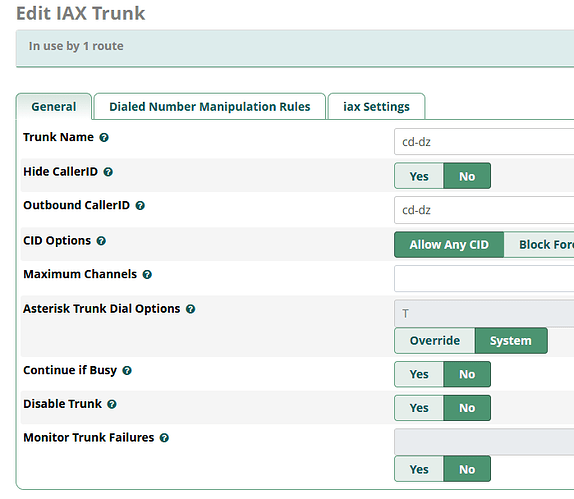
Task: Set Continue if Busy to Yes
Action: tap(419, 374)
